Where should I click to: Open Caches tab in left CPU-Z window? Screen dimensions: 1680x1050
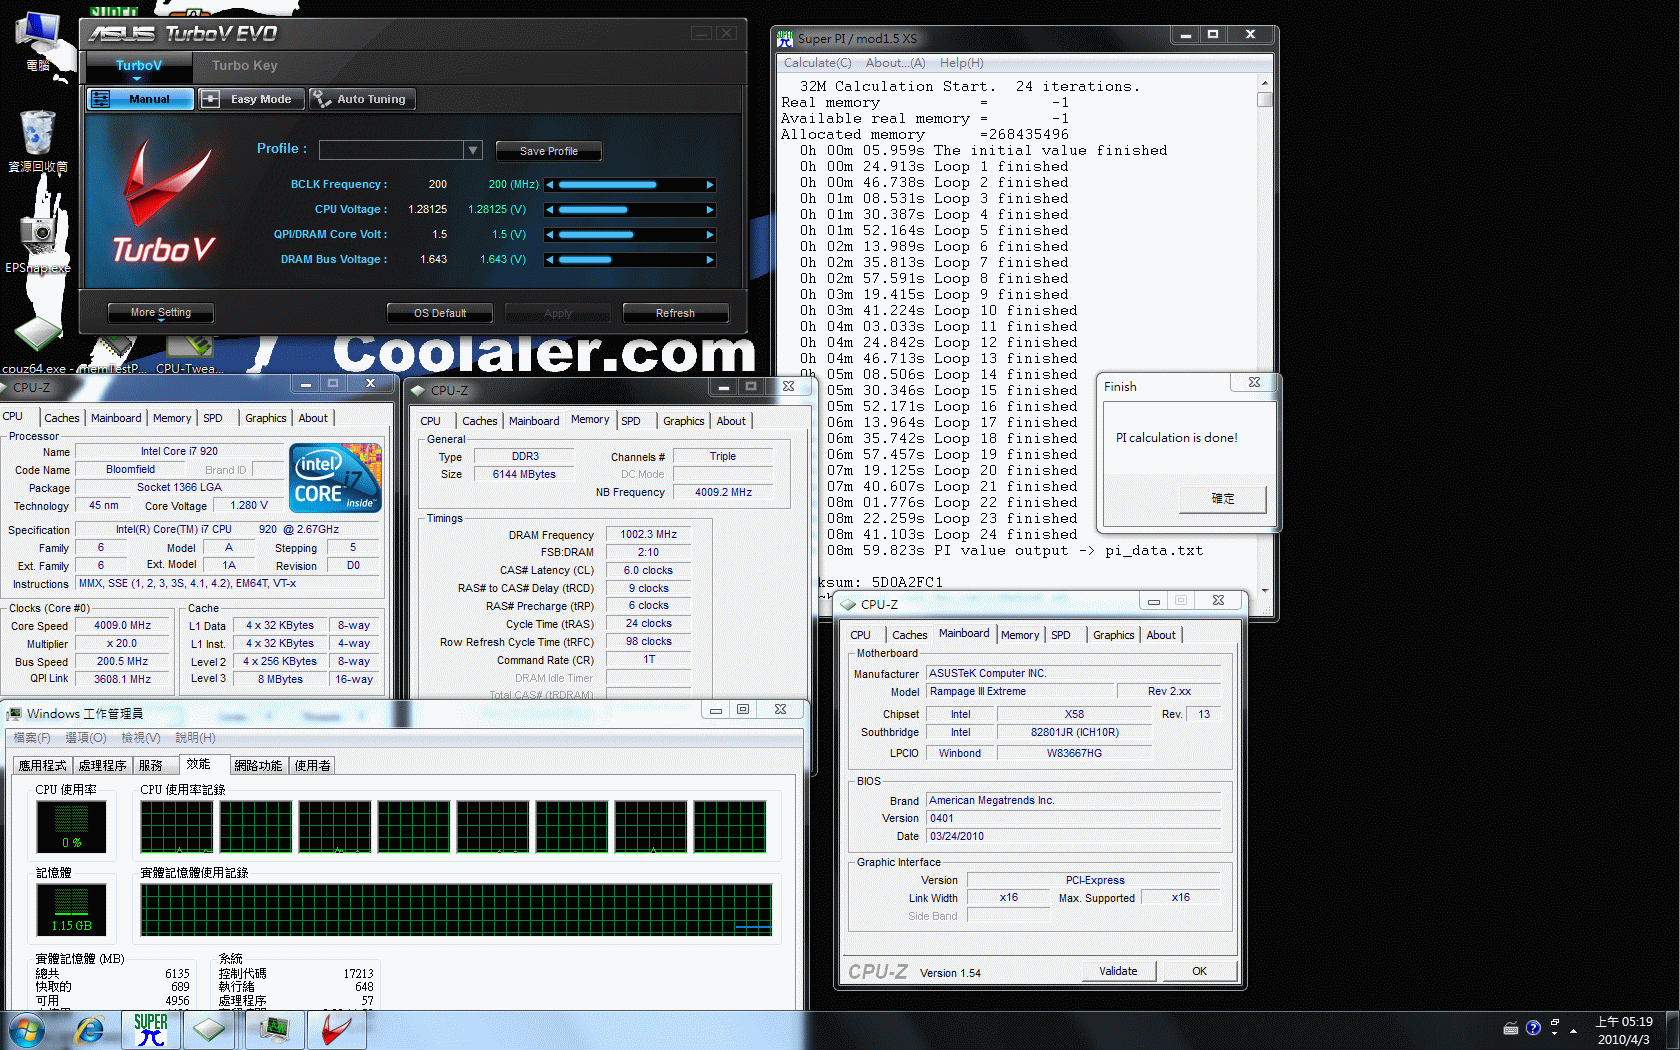pyautogui.click(x=61, y=418)
